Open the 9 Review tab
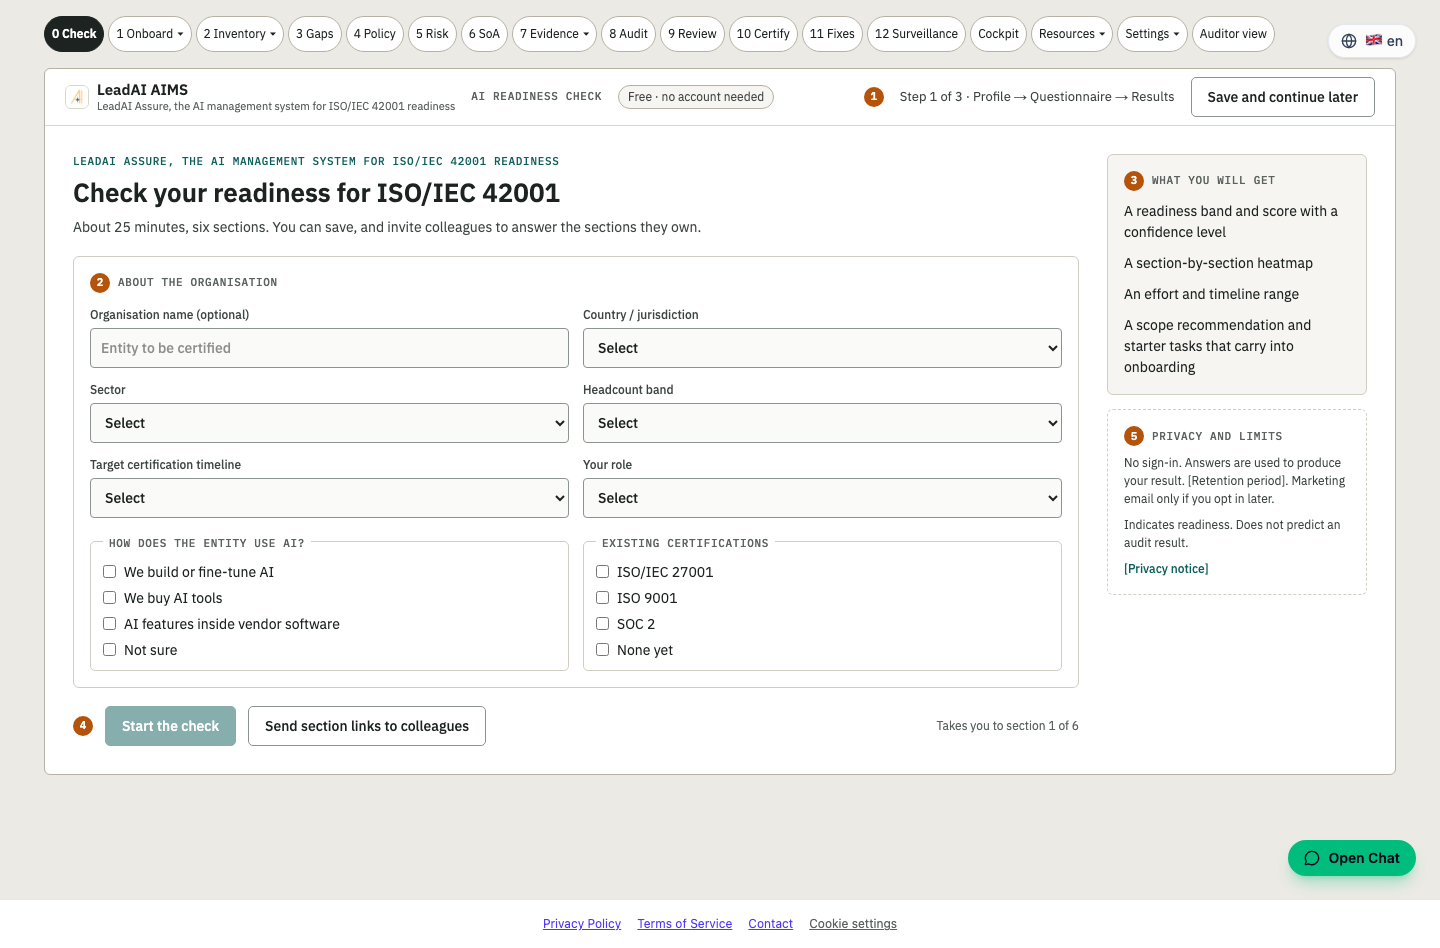The width and height of the screenshot is (1440, 948). pos(692,34)
